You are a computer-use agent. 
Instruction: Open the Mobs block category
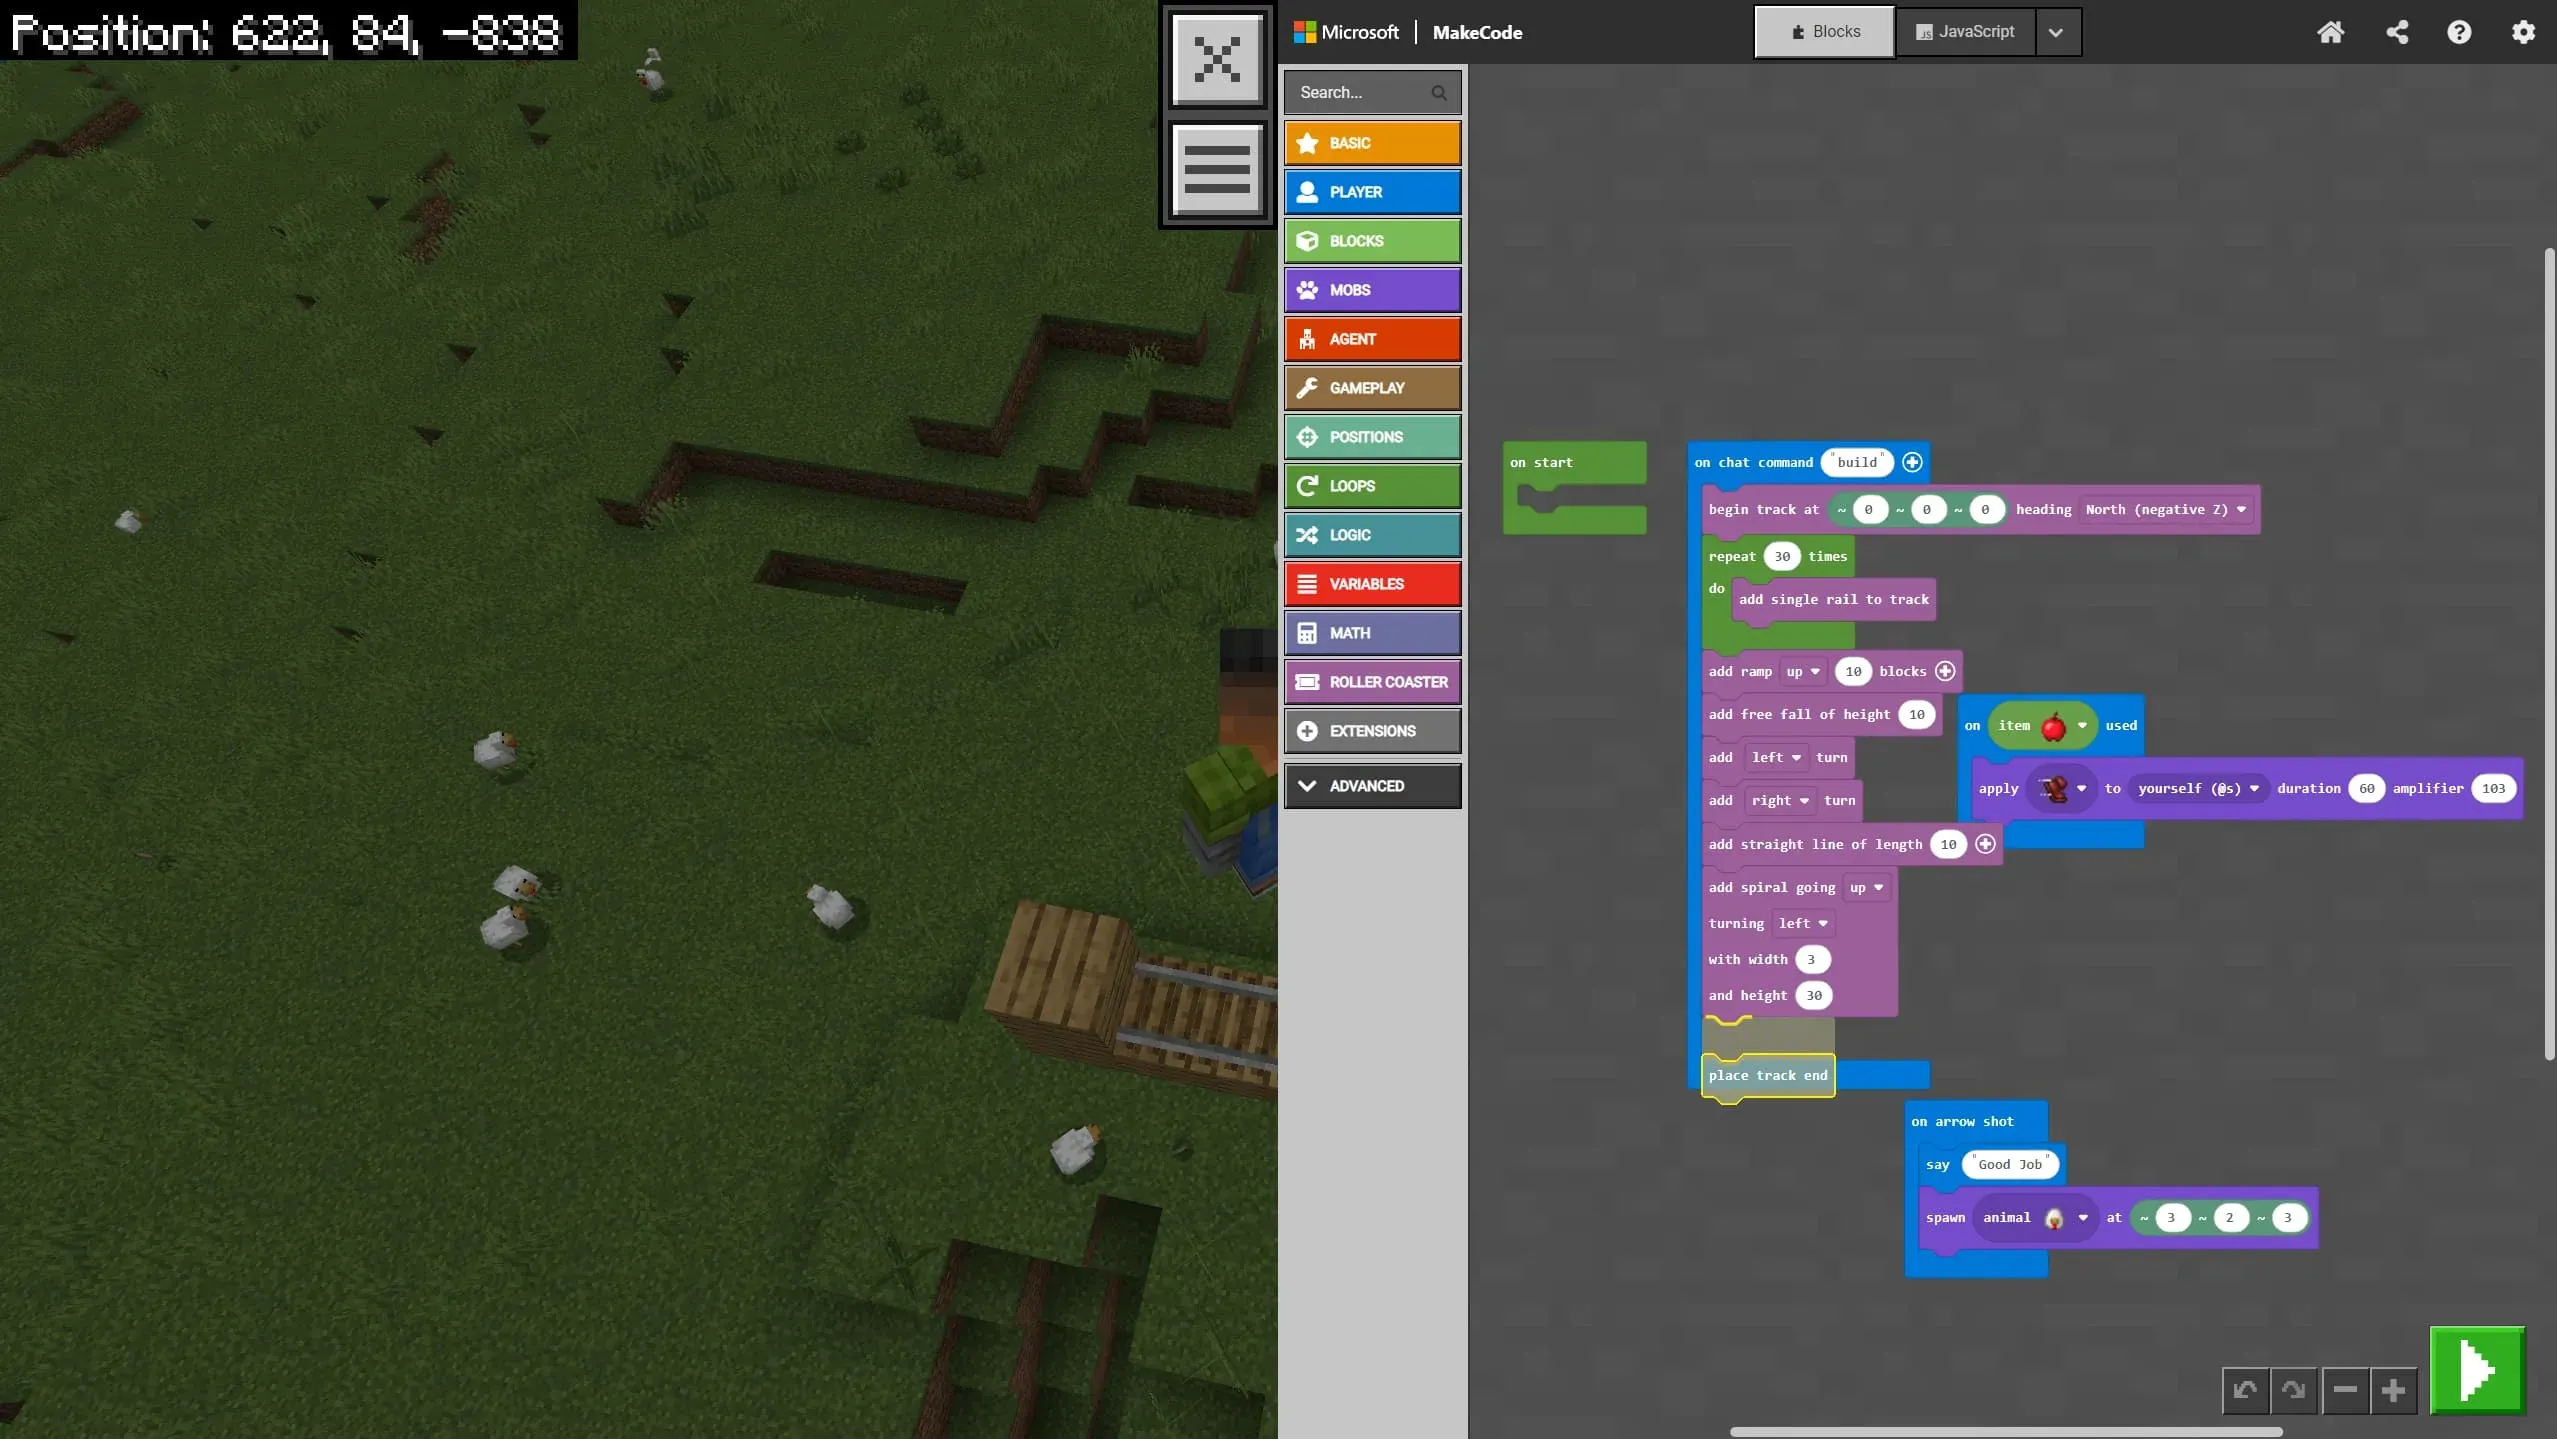(x=1372, y=290)
